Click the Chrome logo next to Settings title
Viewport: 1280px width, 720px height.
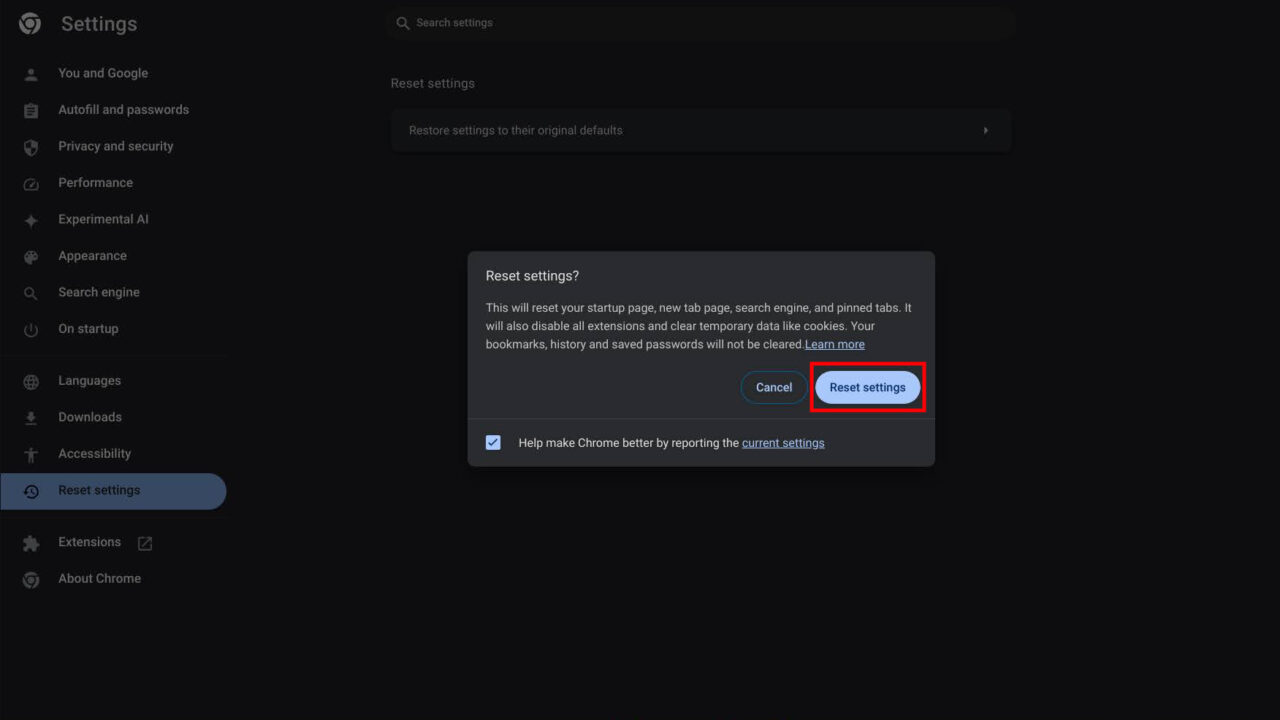click(x=28, y=23)
